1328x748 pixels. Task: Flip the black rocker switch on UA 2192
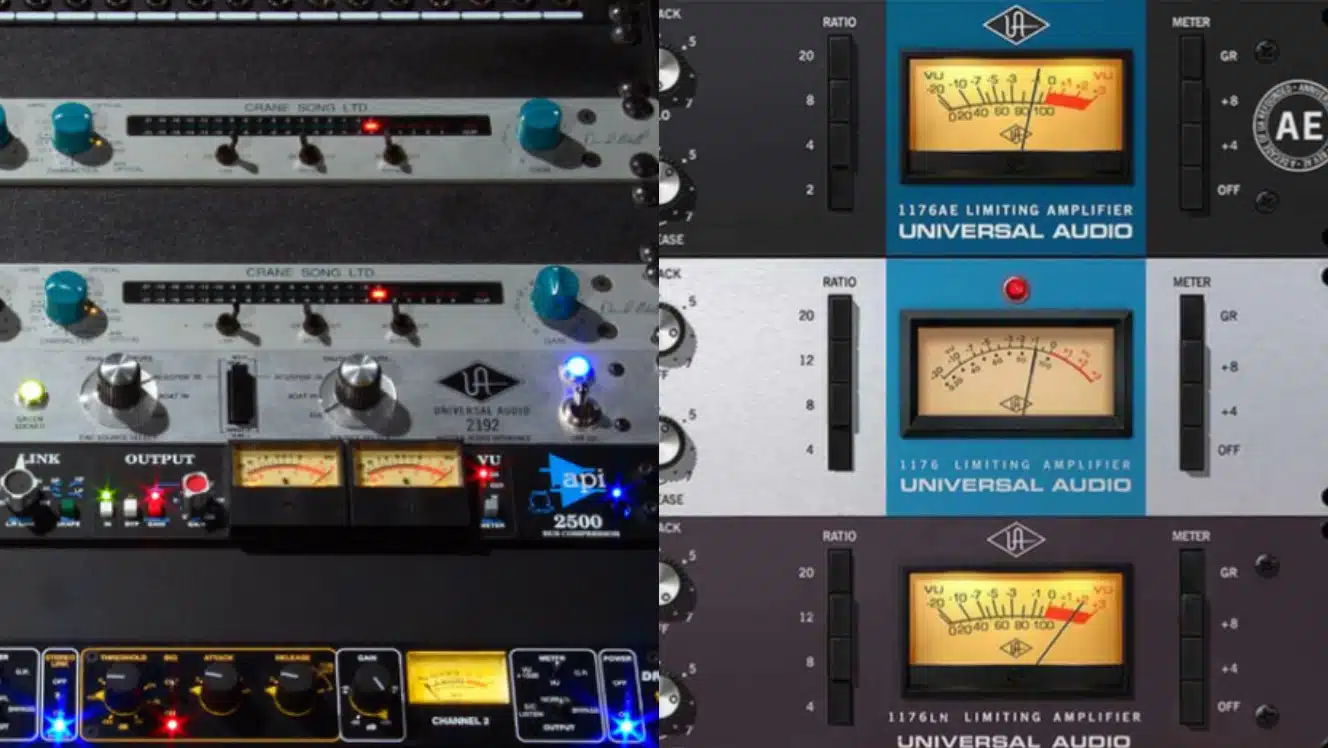(241, 395)
